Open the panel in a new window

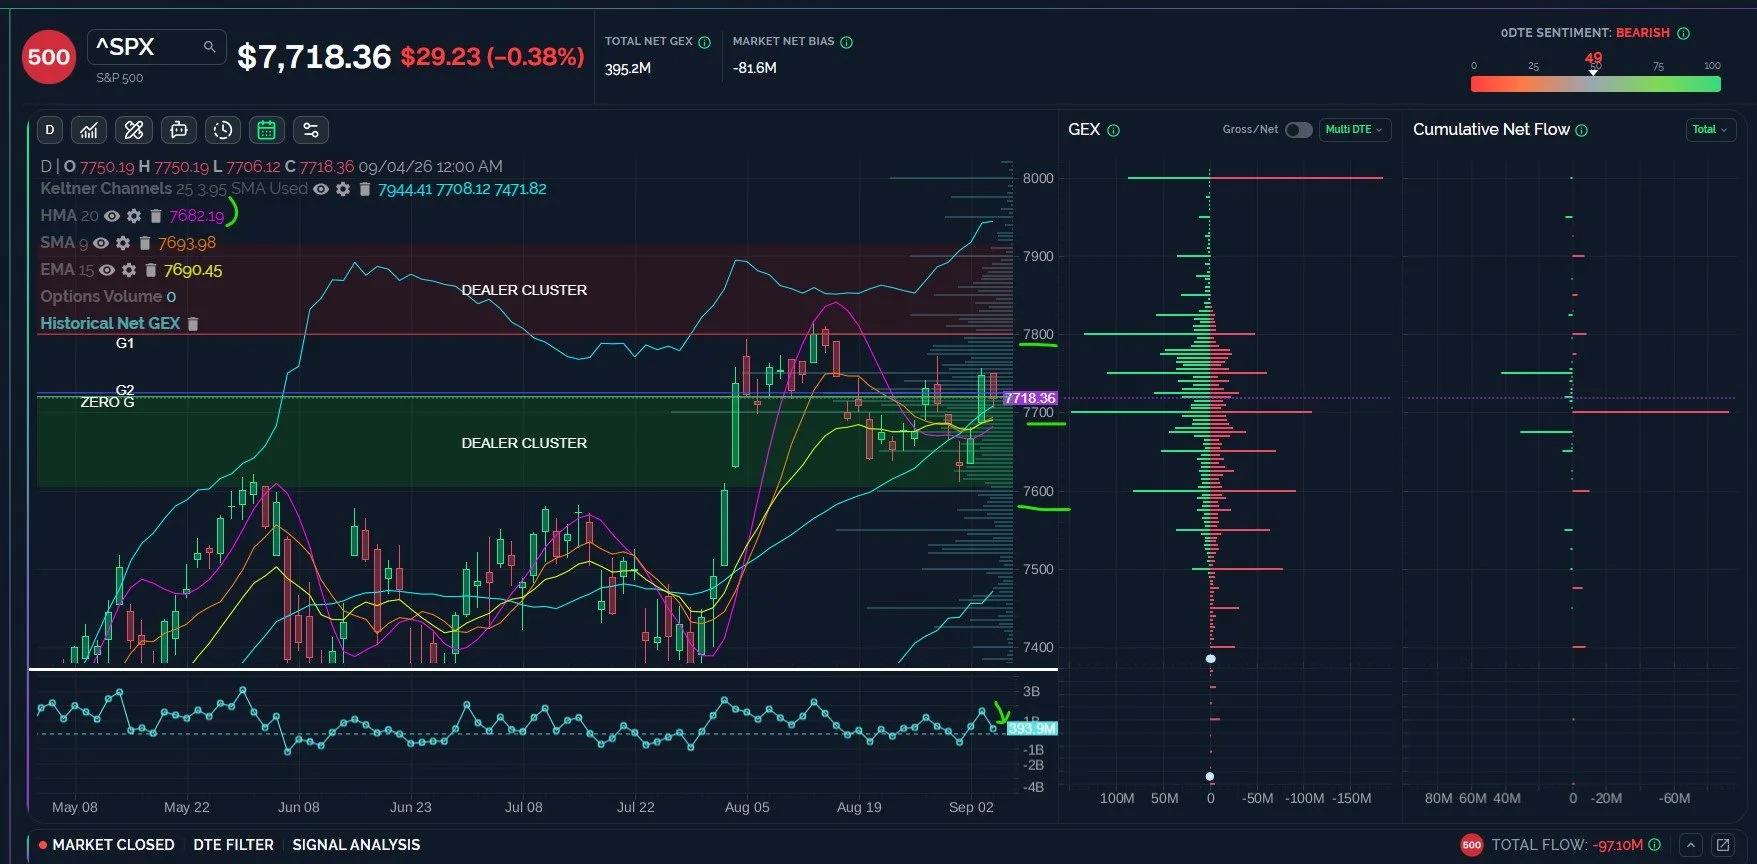tap(1723, 845)
